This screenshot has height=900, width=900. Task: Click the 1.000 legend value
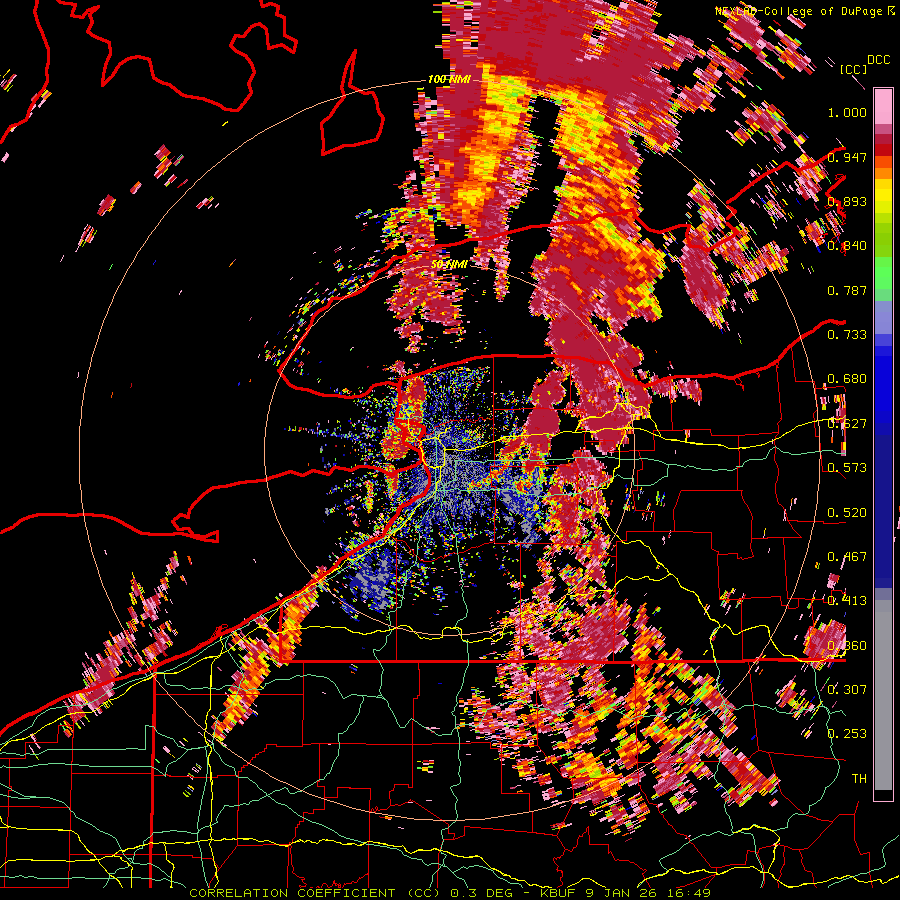[847, 112]
